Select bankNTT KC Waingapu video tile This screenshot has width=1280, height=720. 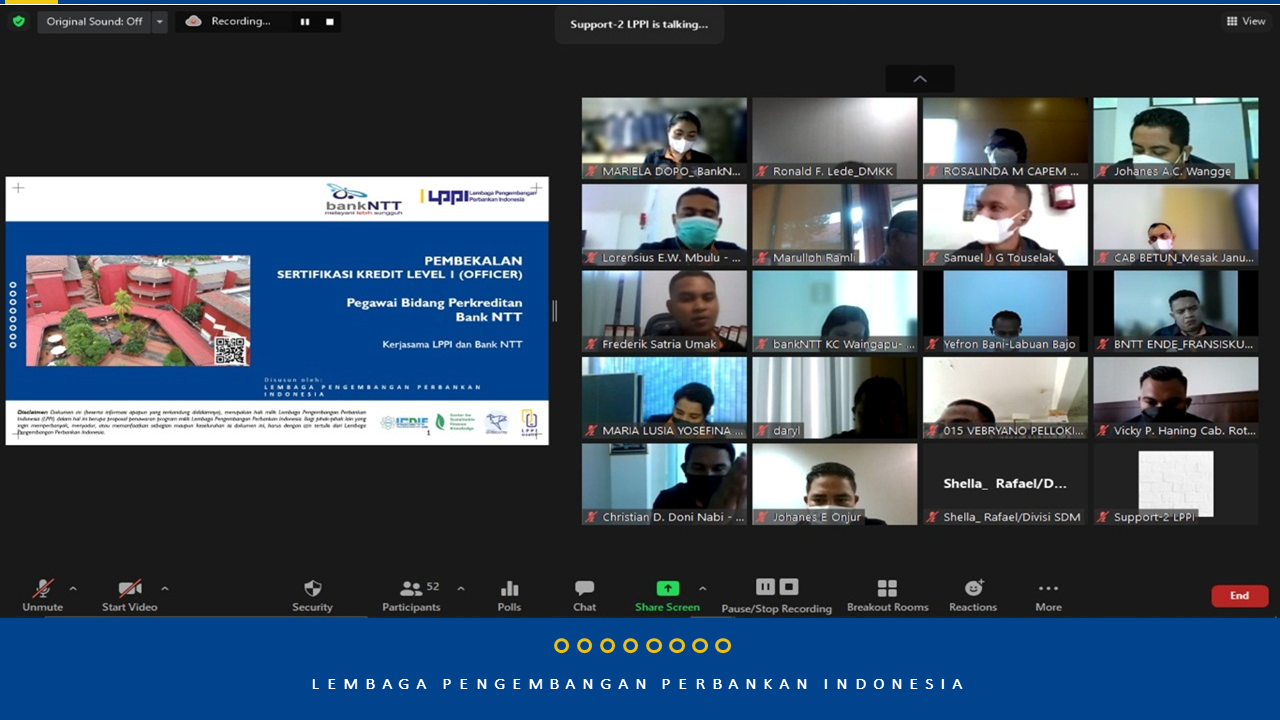coord(835,312)
